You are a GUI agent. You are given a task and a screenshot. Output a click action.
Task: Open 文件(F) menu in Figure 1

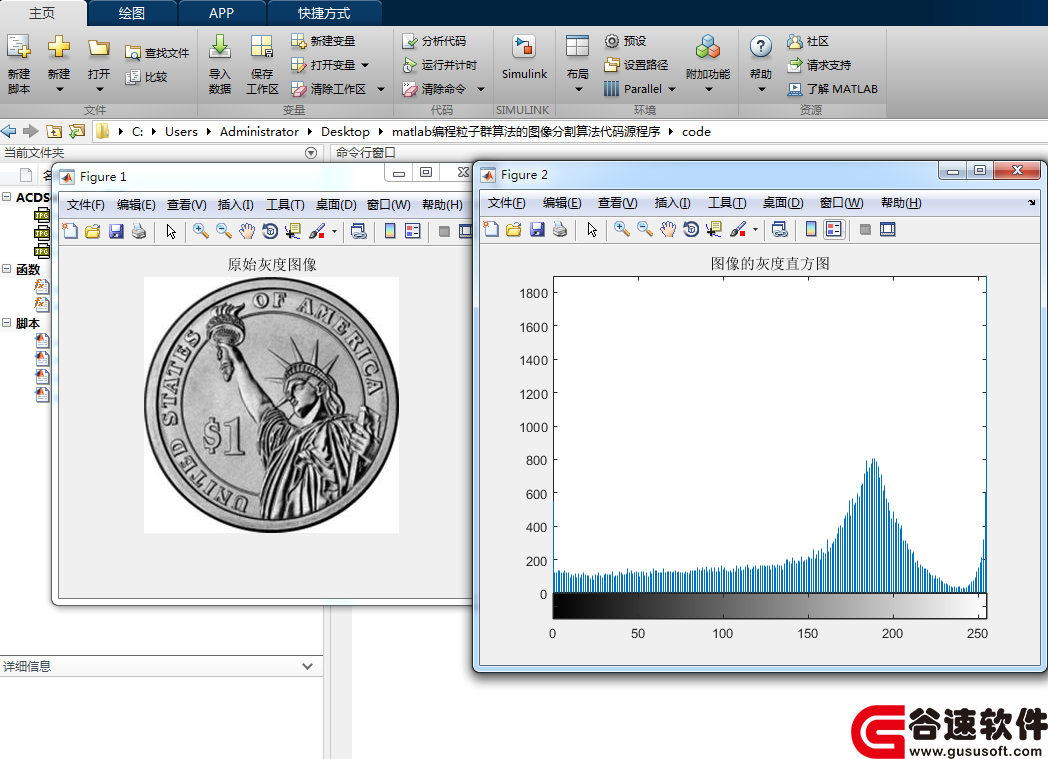tap(86, 205)
